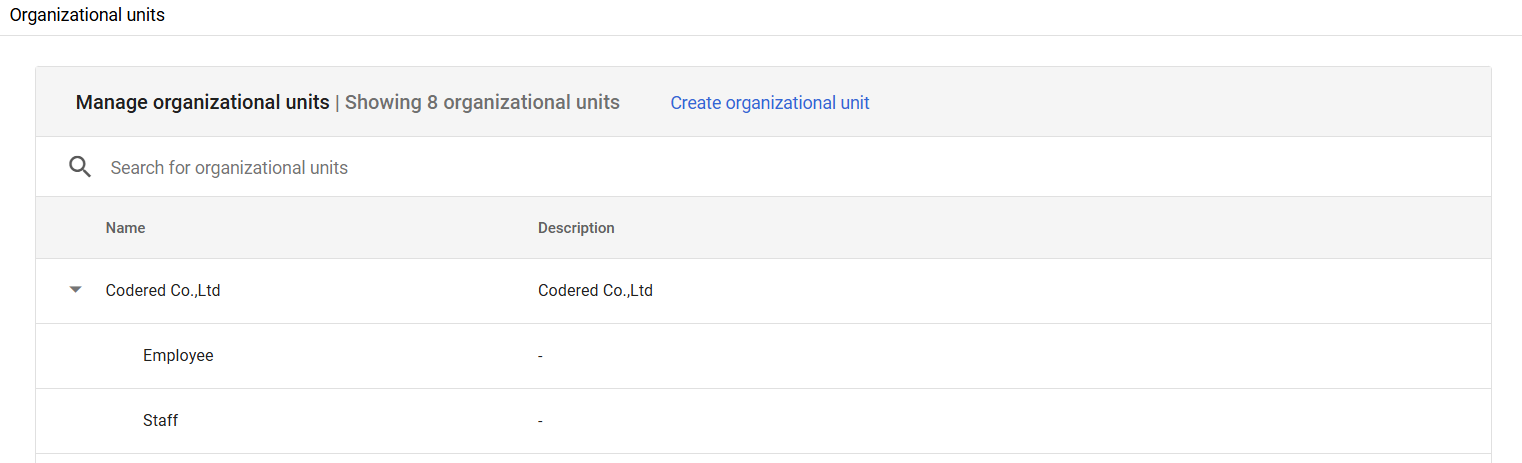The height and width of the screenshot is (463, 1522).
Task: Click the Staff row's description dash
Action: pyautogui.click(x=540, y=422)
